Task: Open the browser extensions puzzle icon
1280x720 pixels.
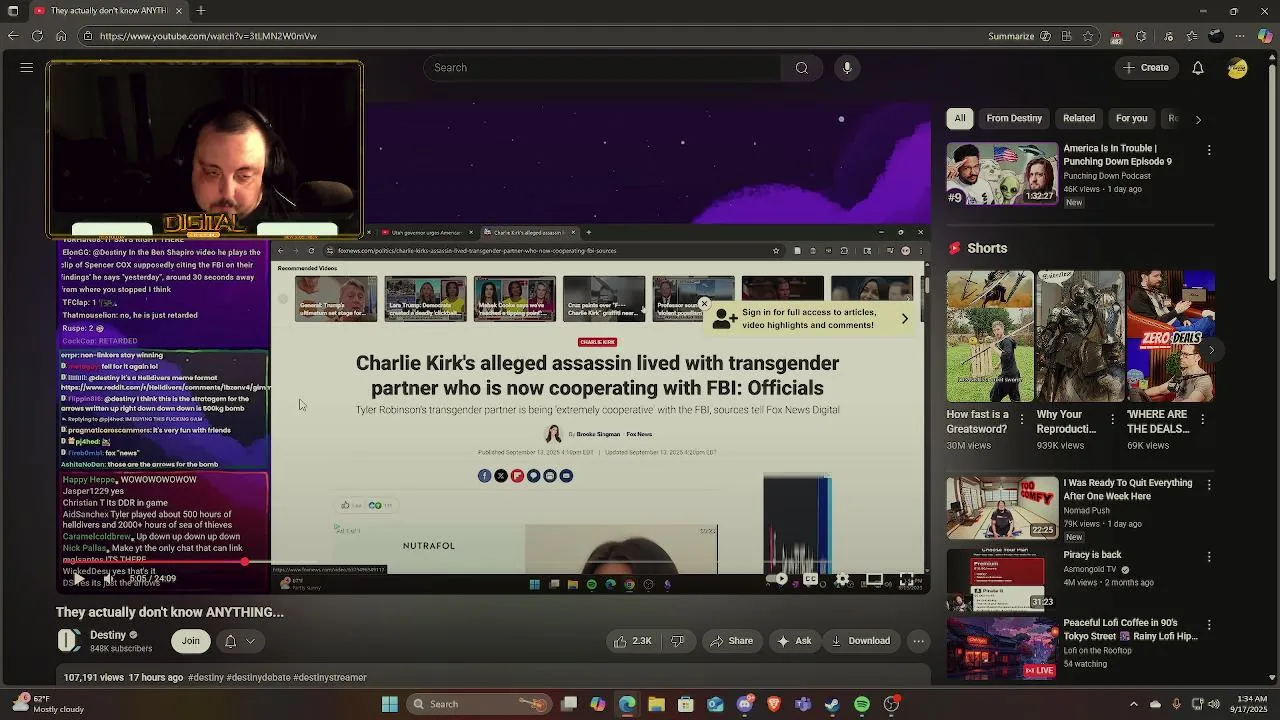Action: 1141,36
